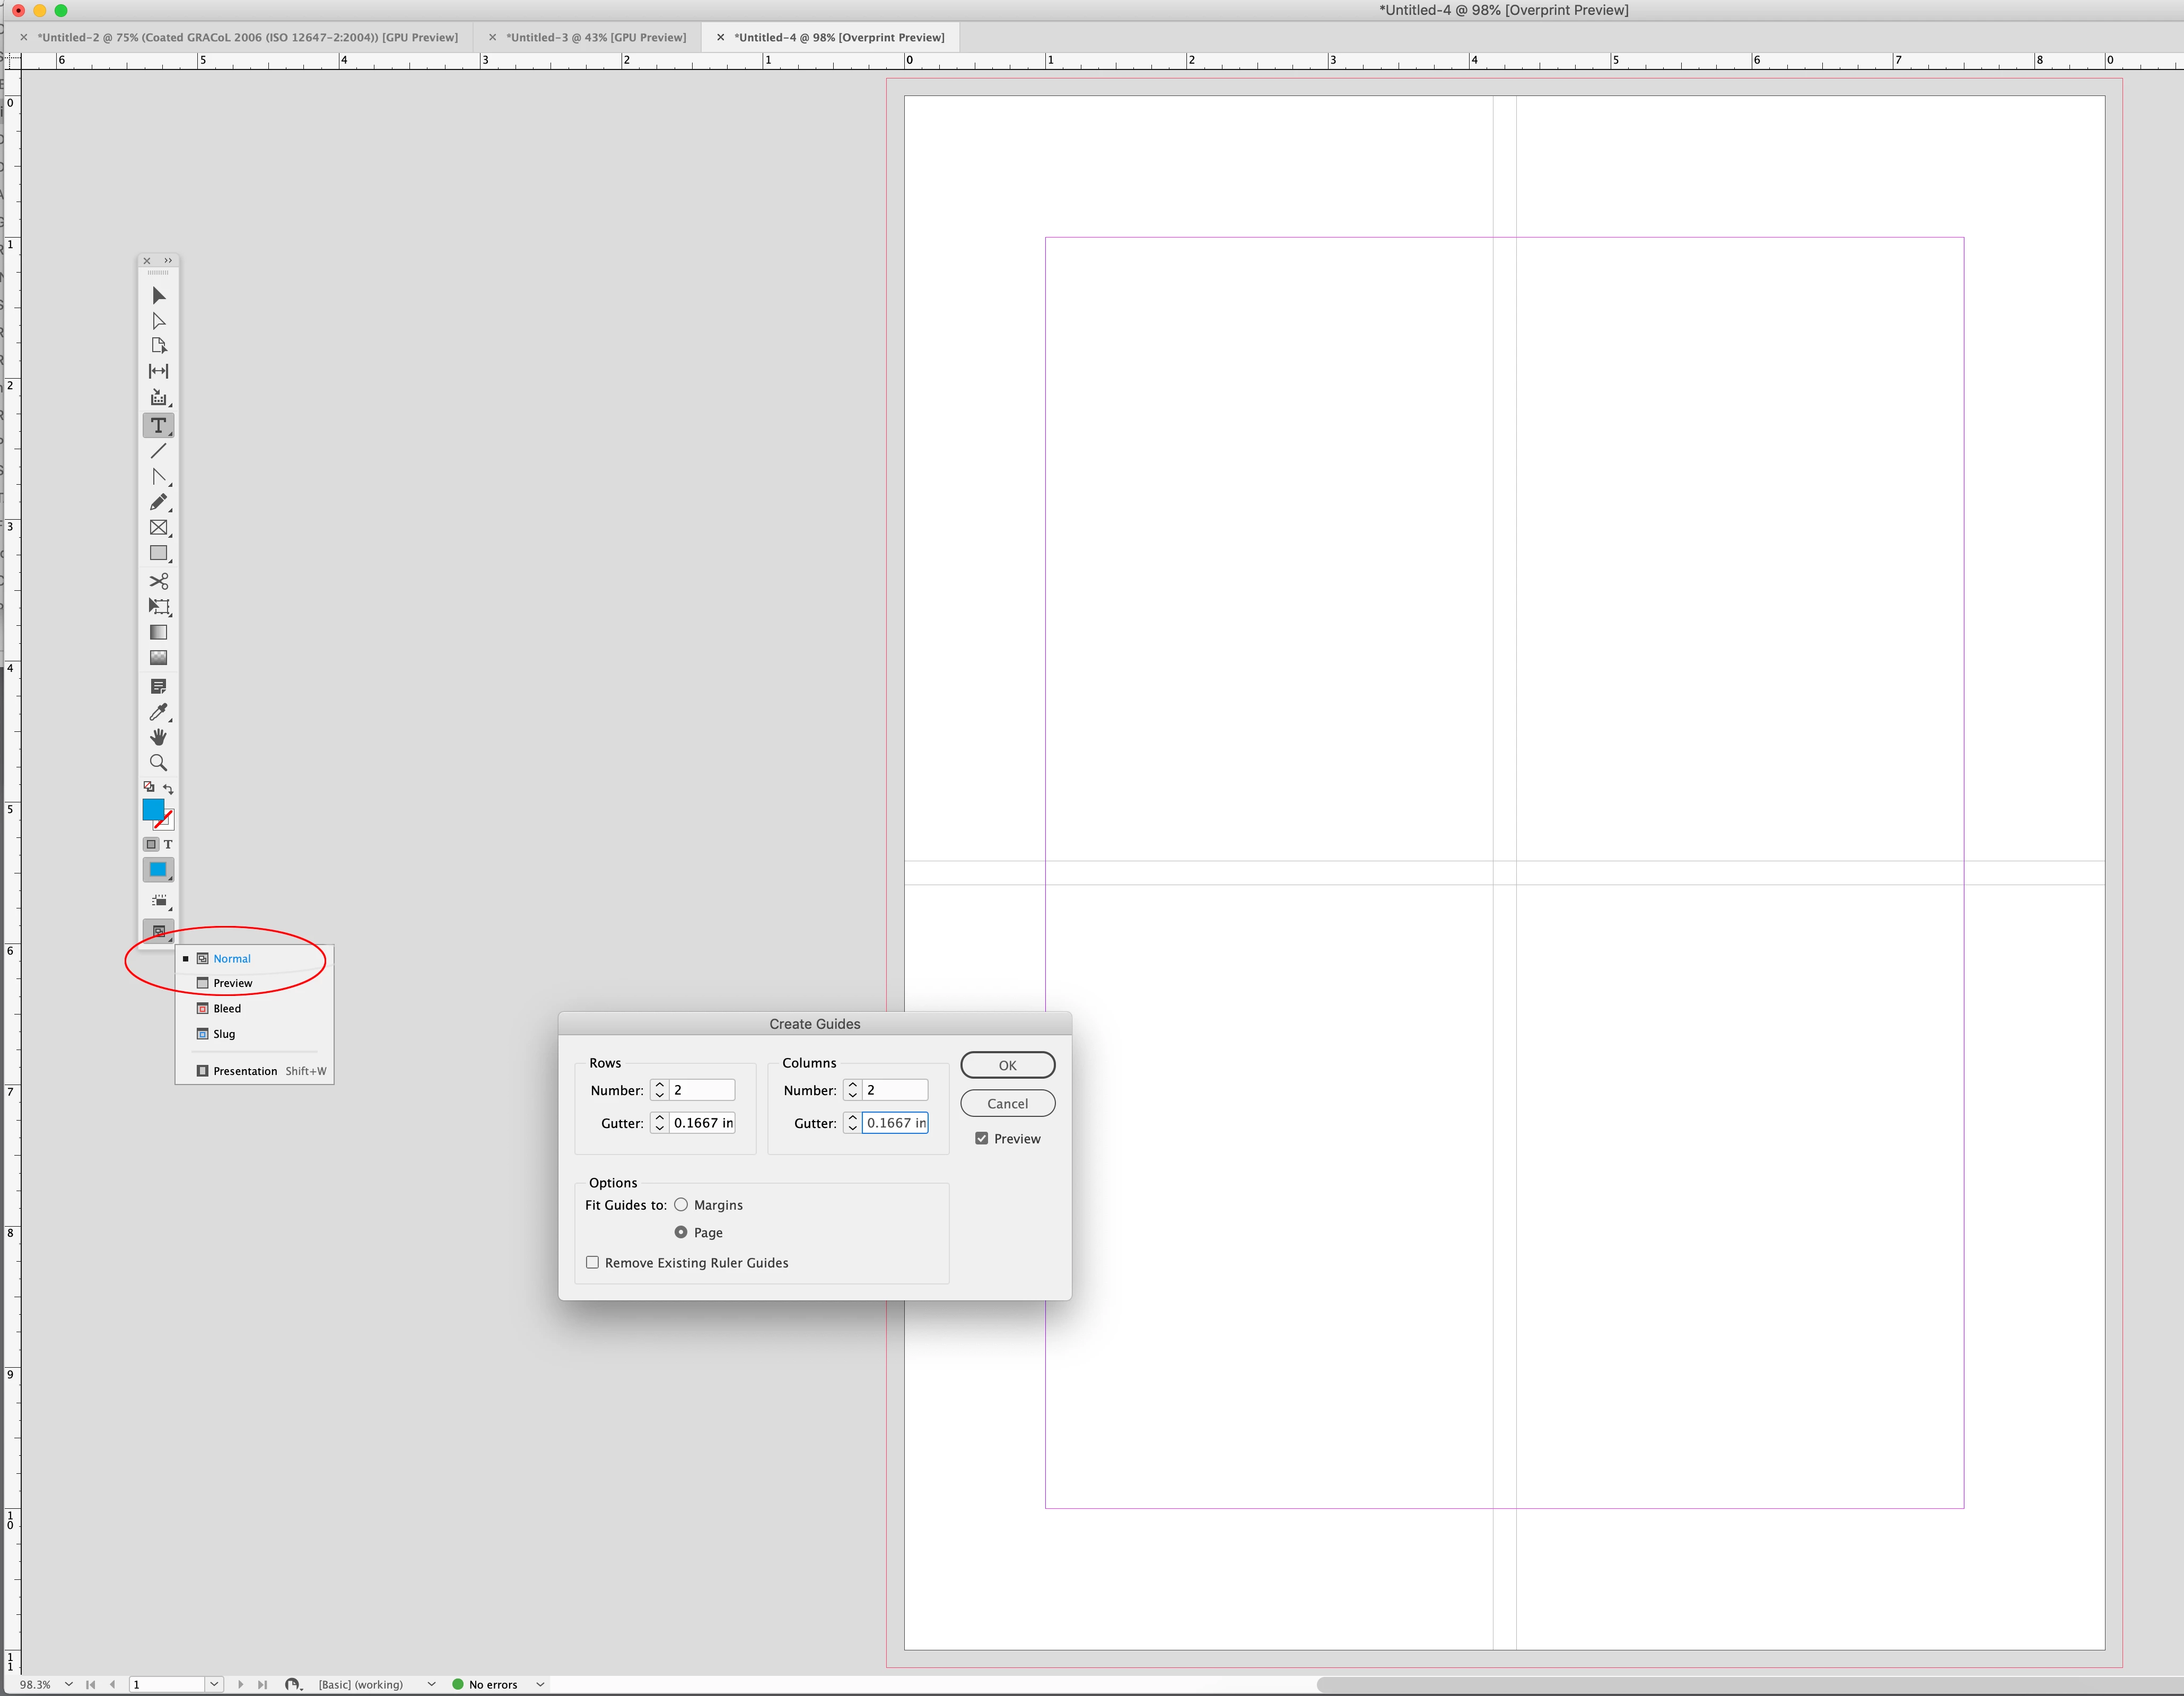This screenshot has height=1696, width=2184.
Task: Activate the Hand tool
Action: click(158, 737)
